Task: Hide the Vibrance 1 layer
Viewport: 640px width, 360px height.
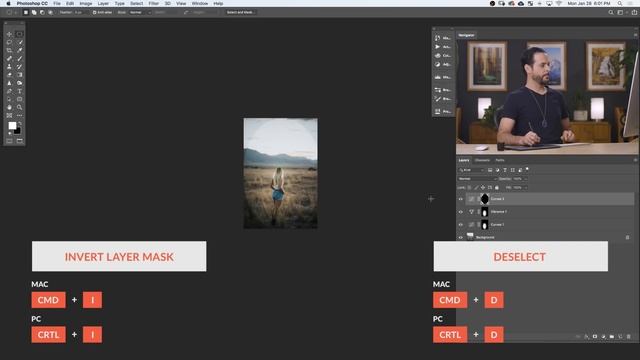Action: point(461,212)
